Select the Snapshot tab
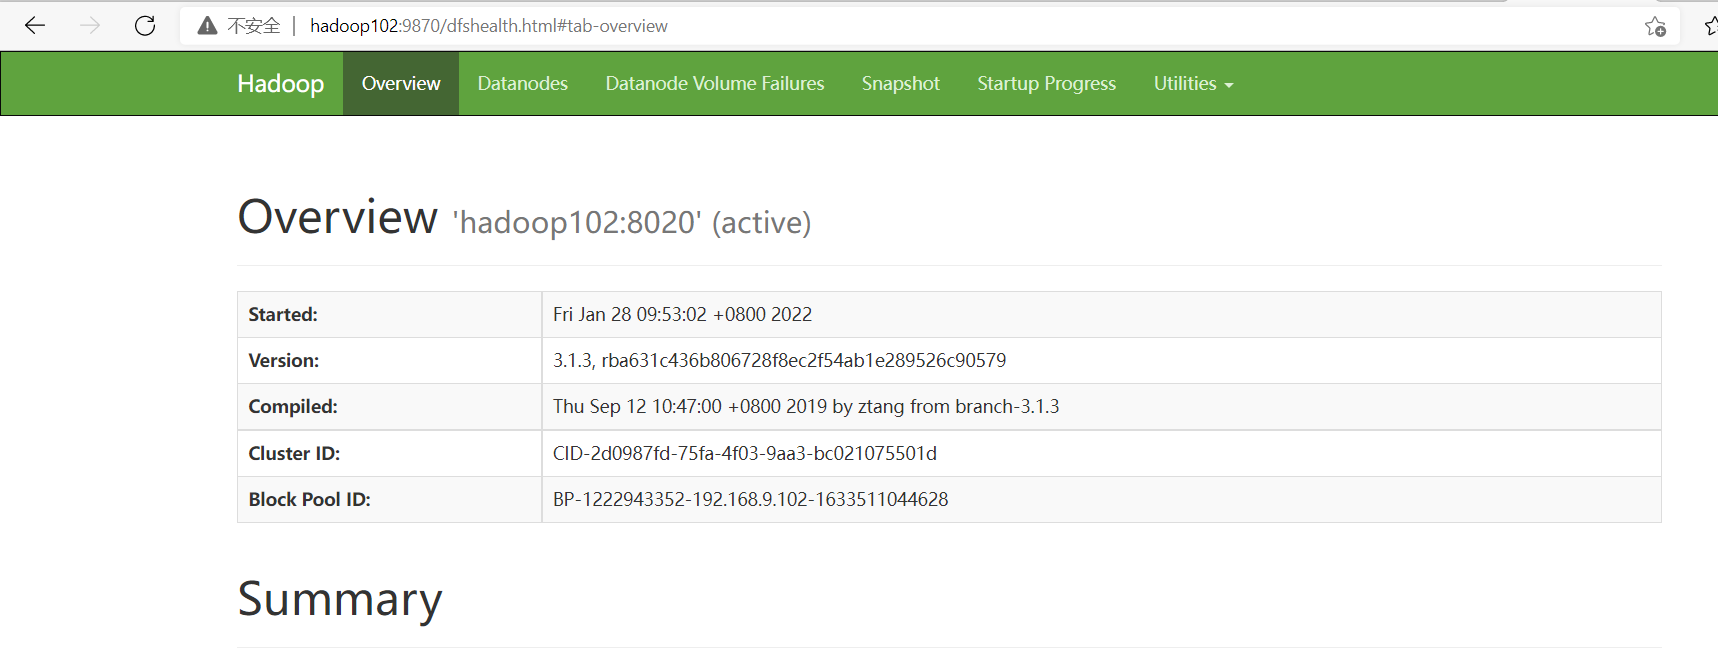The width and height of the screenshot is (1718, 652). point(900,84)
